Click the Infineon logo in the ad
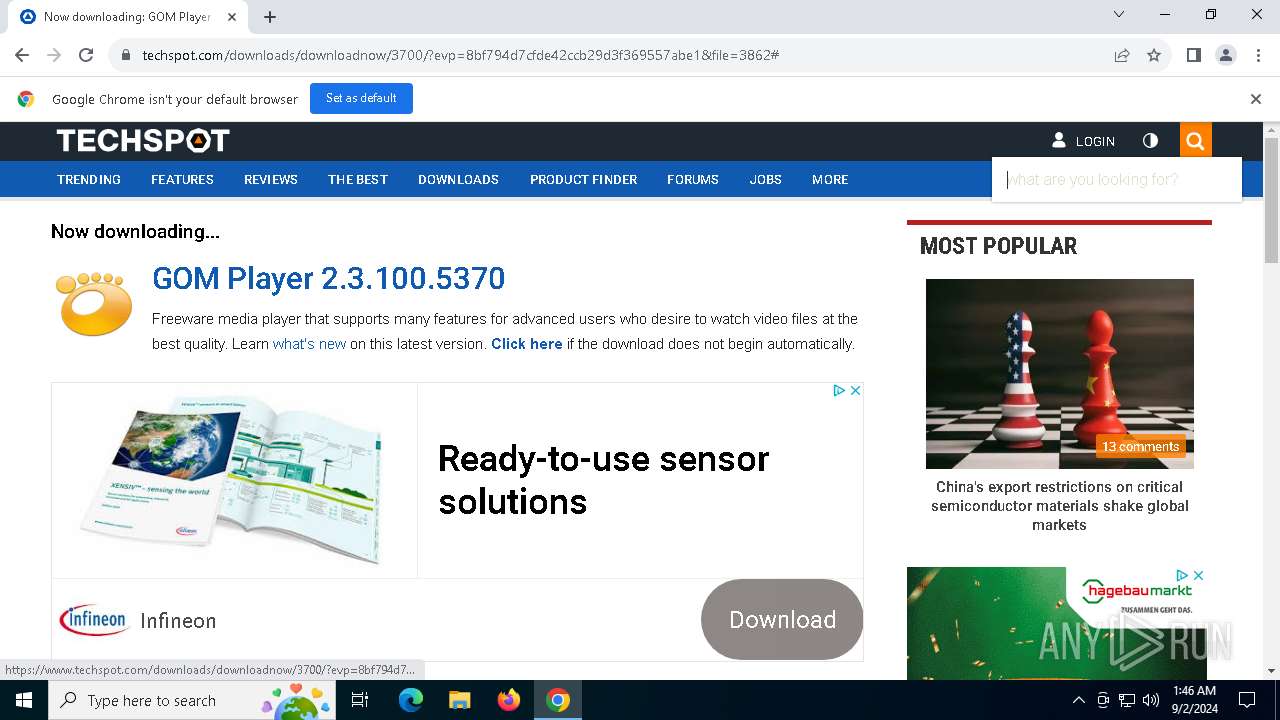 [94, 620]
